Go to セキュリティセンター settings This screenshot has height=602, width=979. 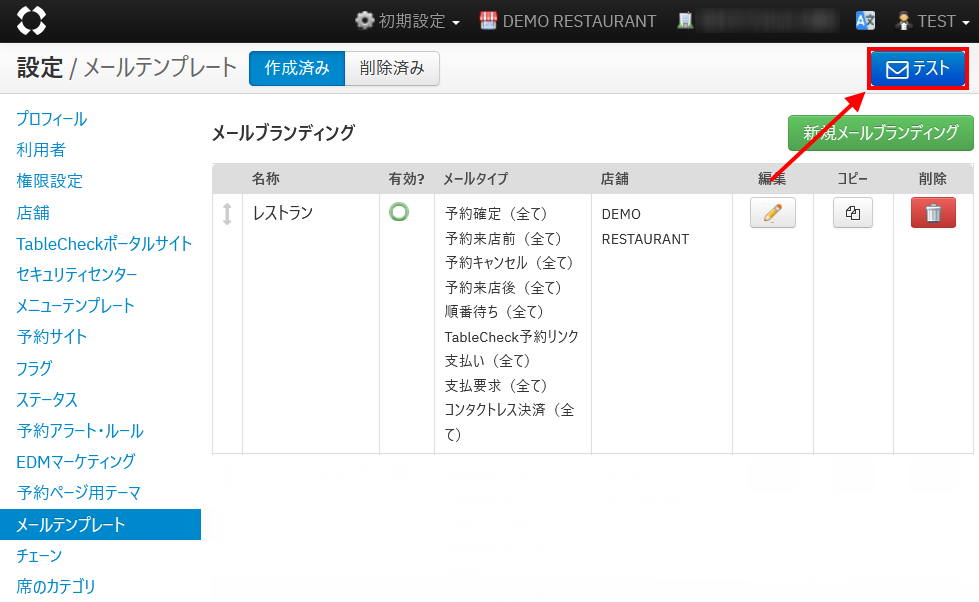(76, 274)
